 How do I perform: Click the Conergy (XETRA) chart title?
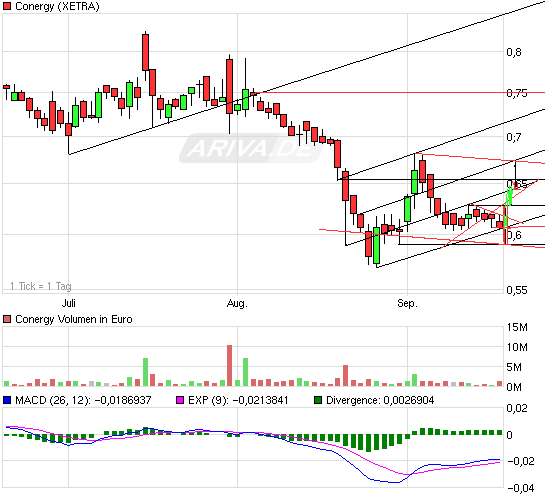[57, 6]
